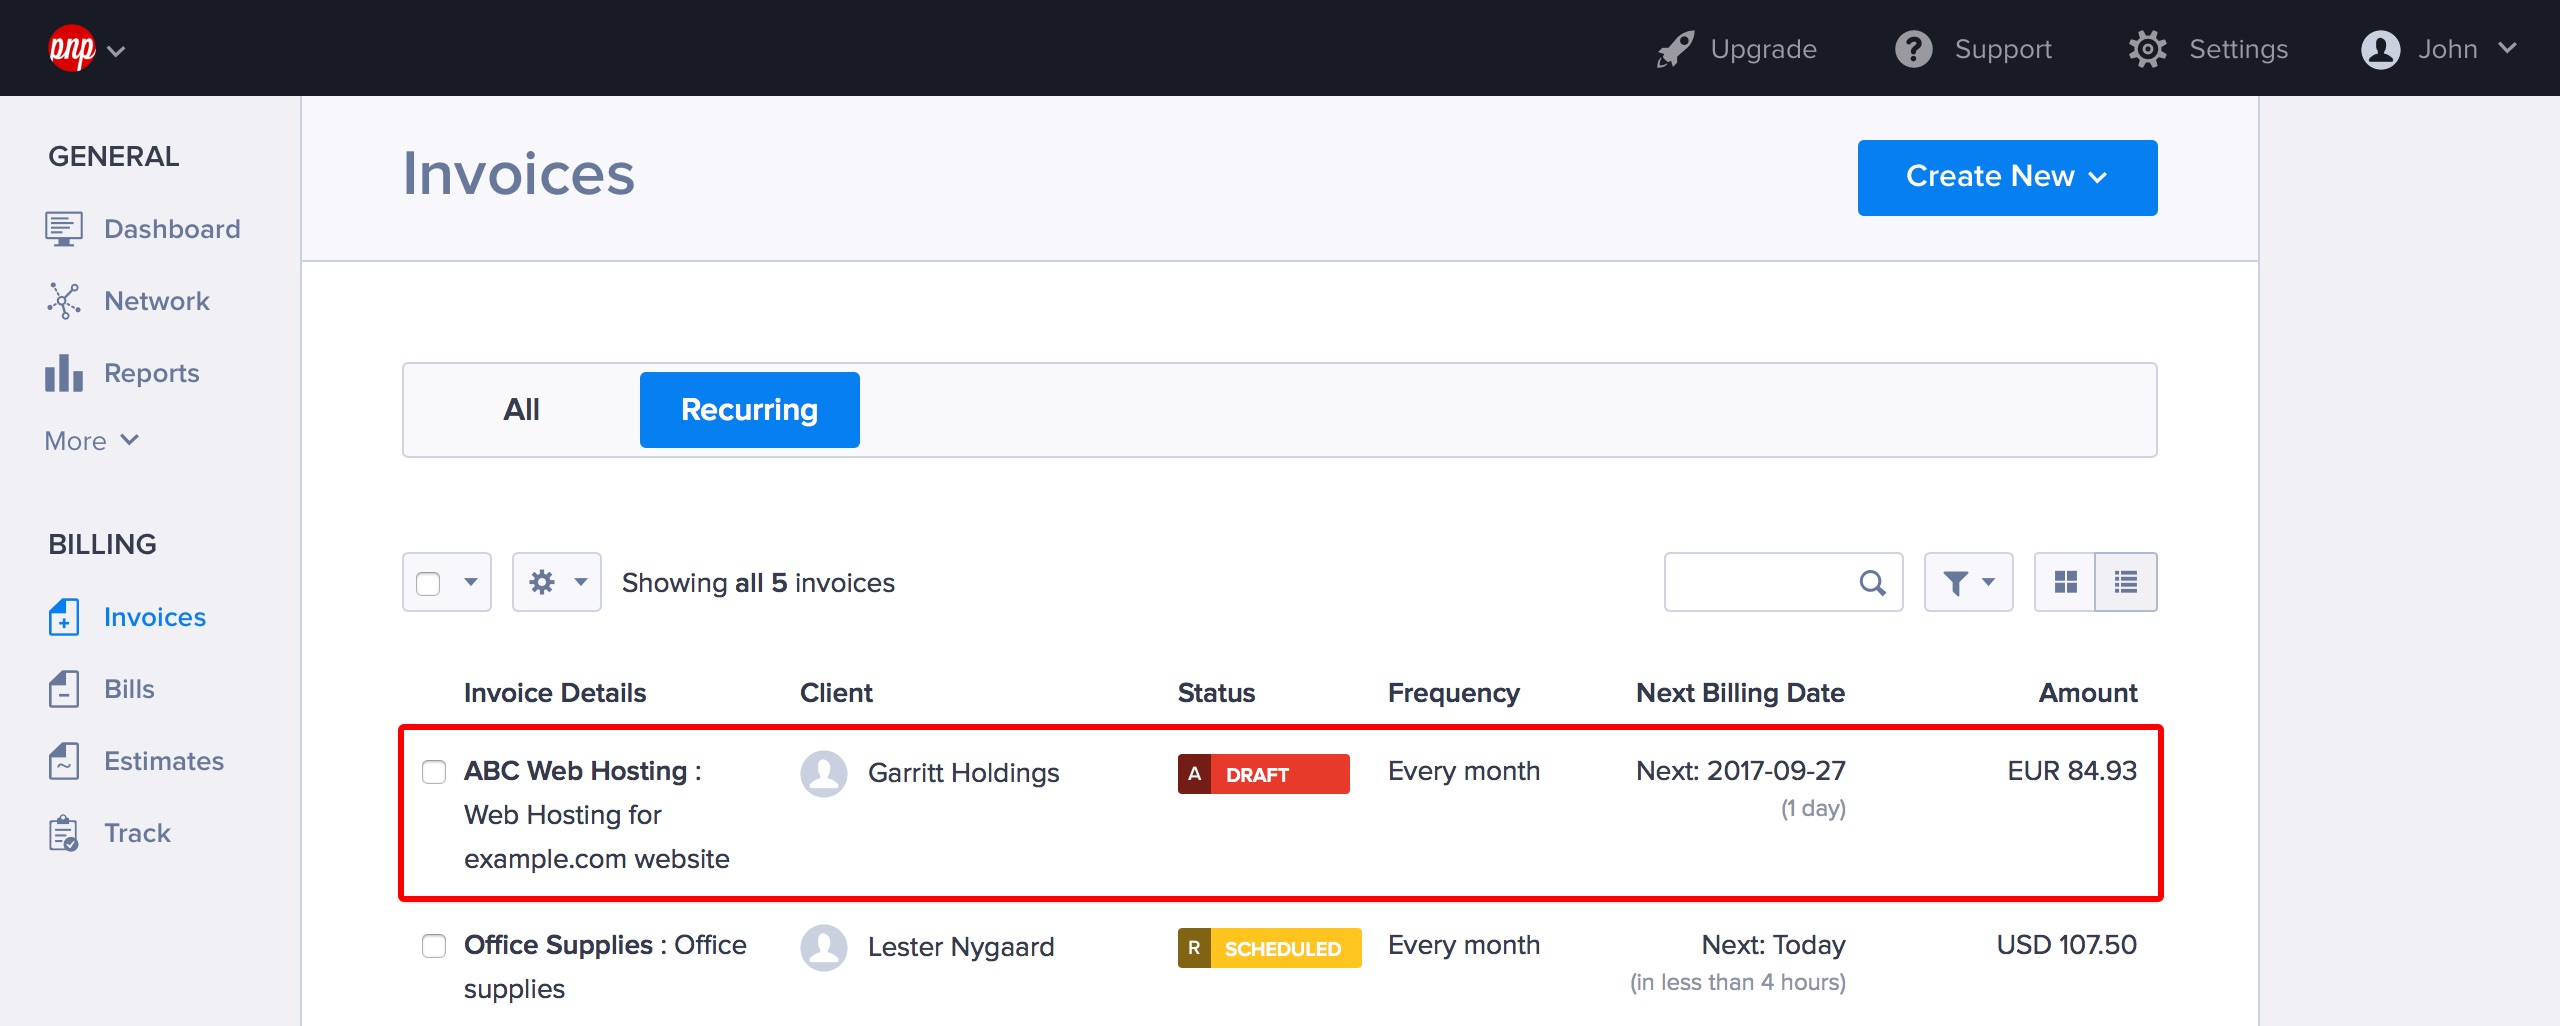This screenshot has width=2560, height=1026.
Task: Tick the ABC Web Hosting checkbox
Action: pyautogui.click(x=434, y=772)
